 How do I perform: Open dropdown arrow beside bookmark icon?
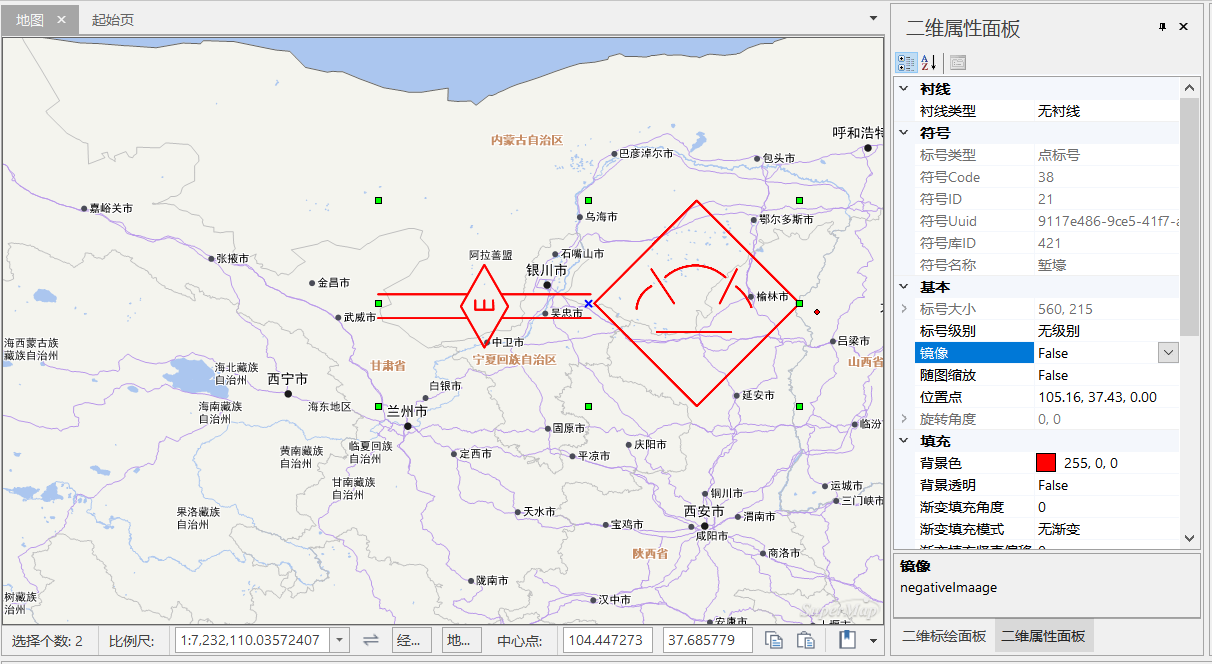tap(873, 641)
